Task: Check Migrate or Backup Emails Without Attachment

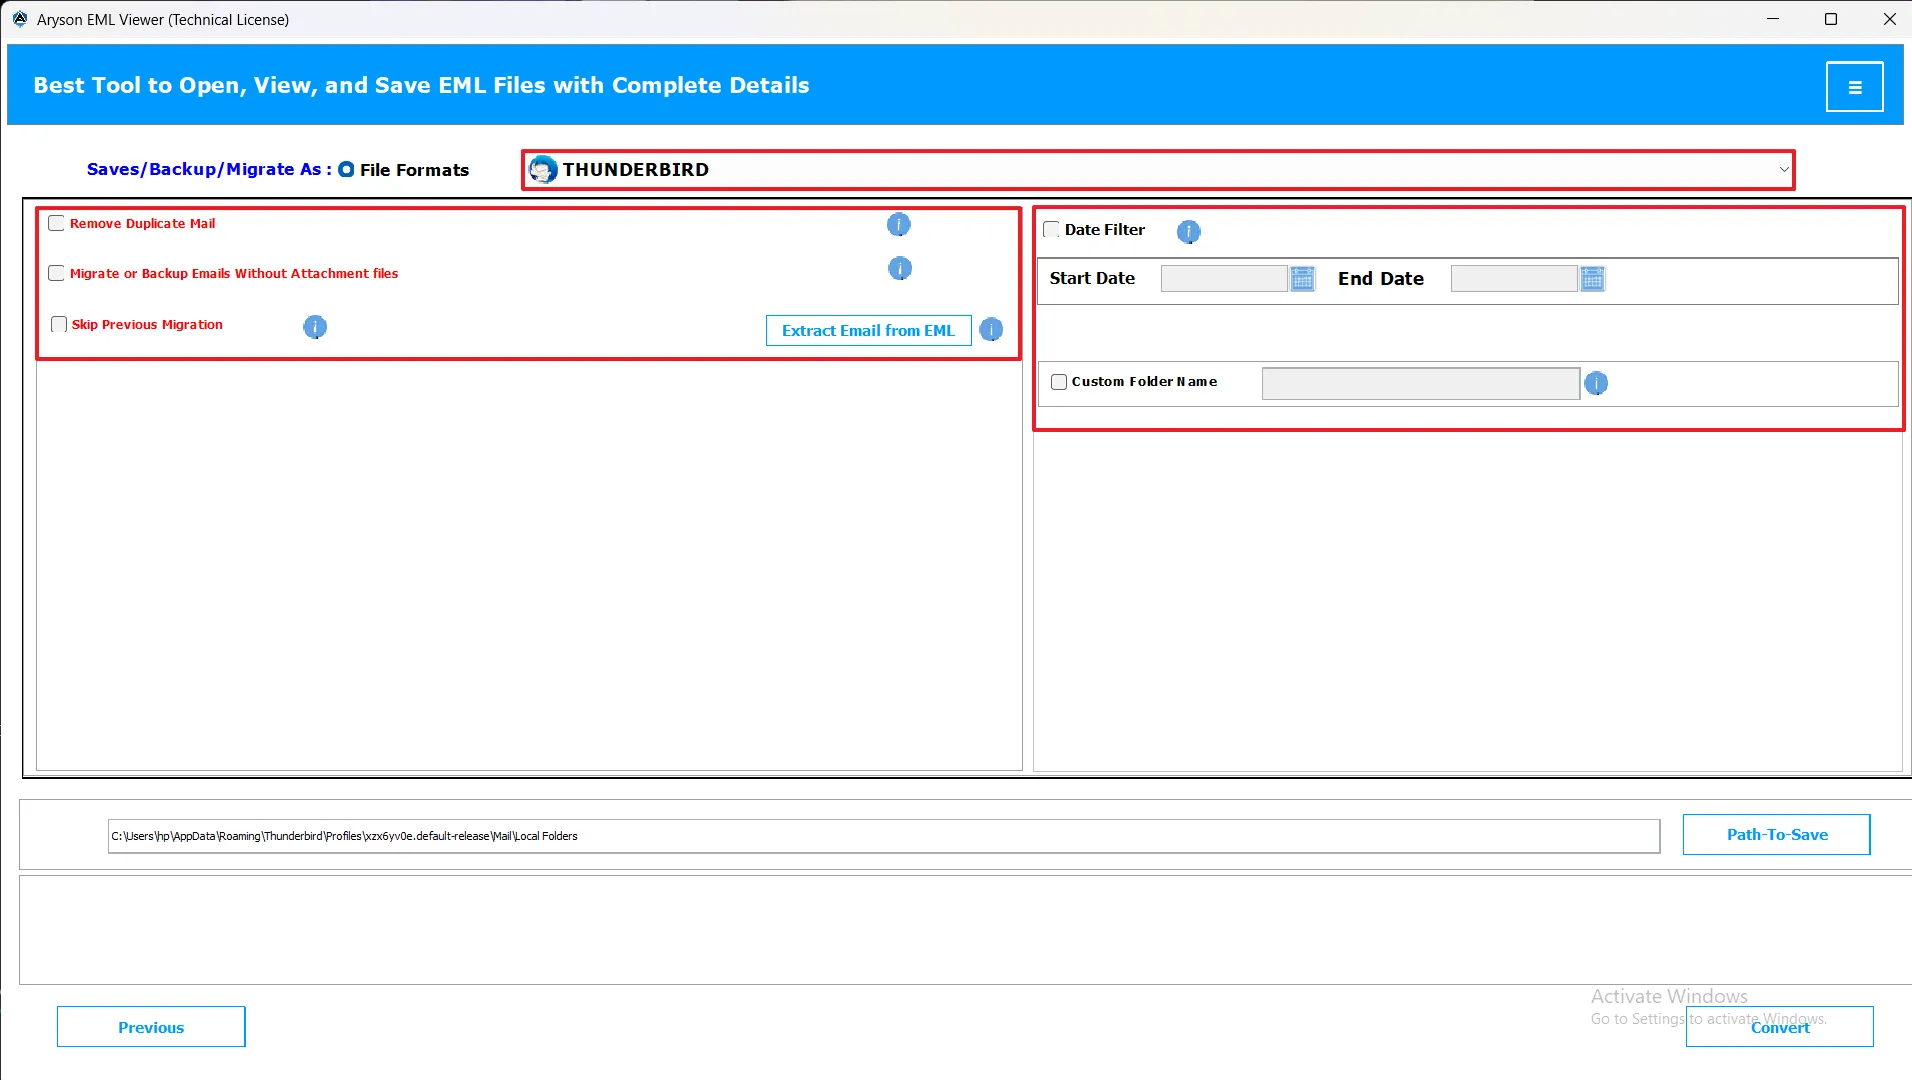Action: point(57,274)
